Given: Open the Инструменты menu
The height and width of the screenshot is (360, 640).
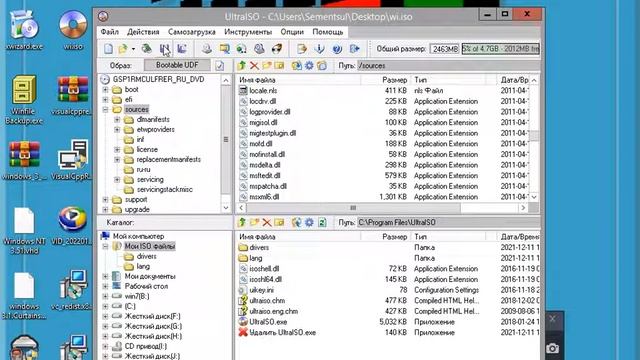Looking at the screenshot, I should (x=248, y=32).
